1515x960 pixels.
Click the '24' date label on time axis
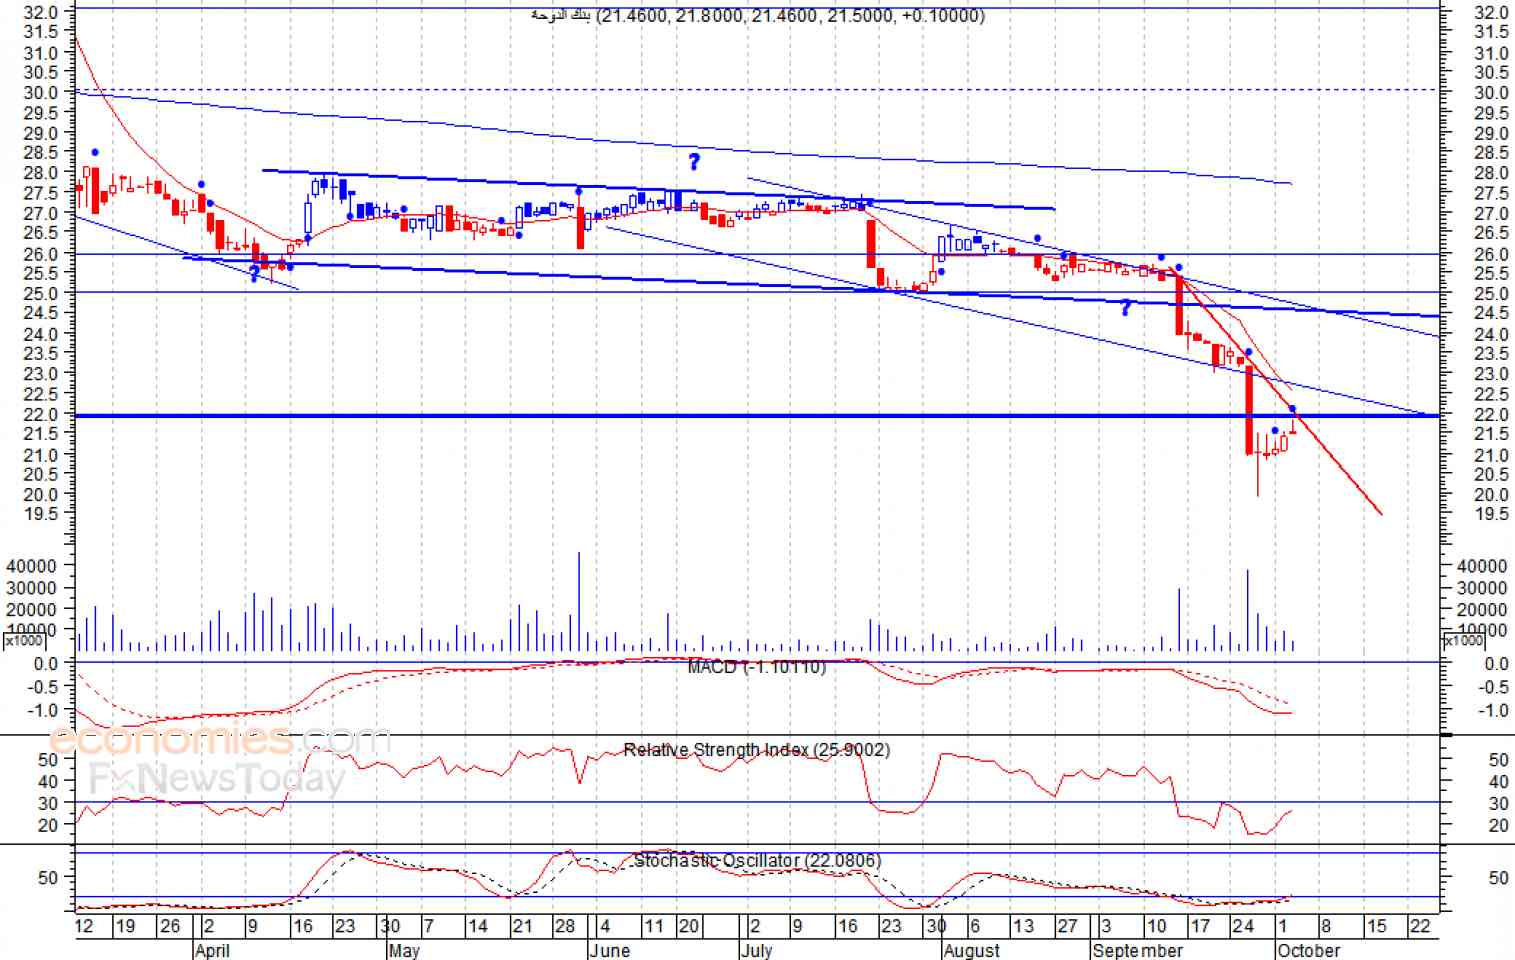(x=1243, y=926)
